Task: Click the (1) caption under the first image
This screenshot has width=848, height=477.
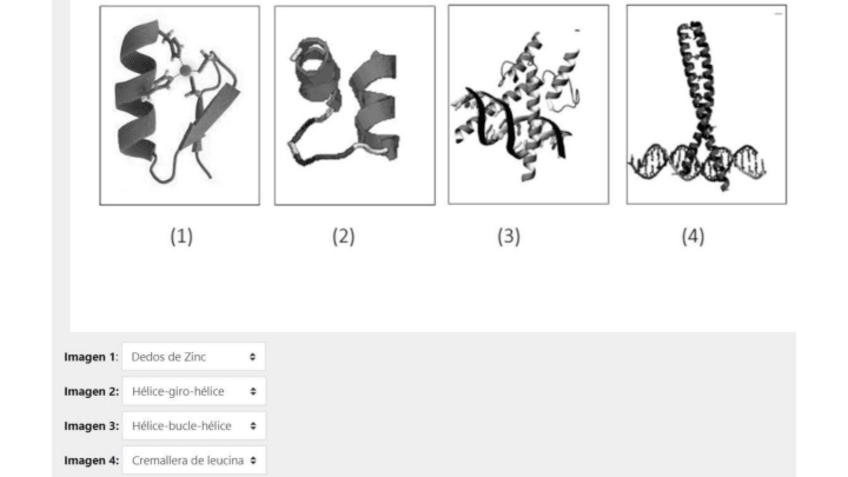Action: [182, 236]
